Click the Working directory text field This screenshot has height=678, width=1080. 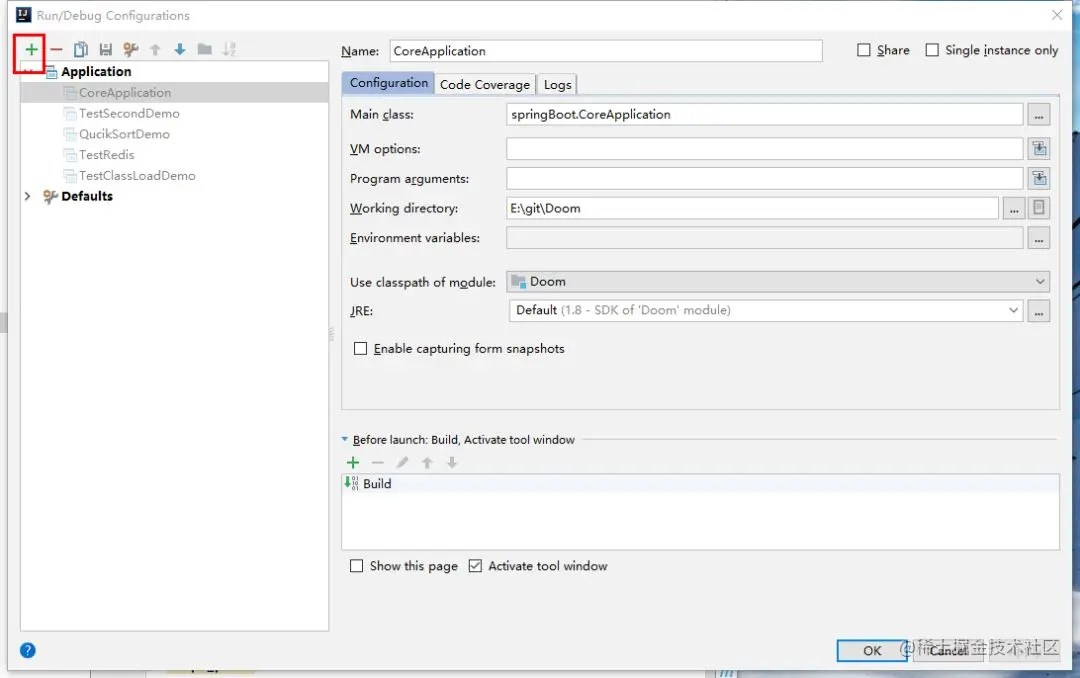[752, 208]
